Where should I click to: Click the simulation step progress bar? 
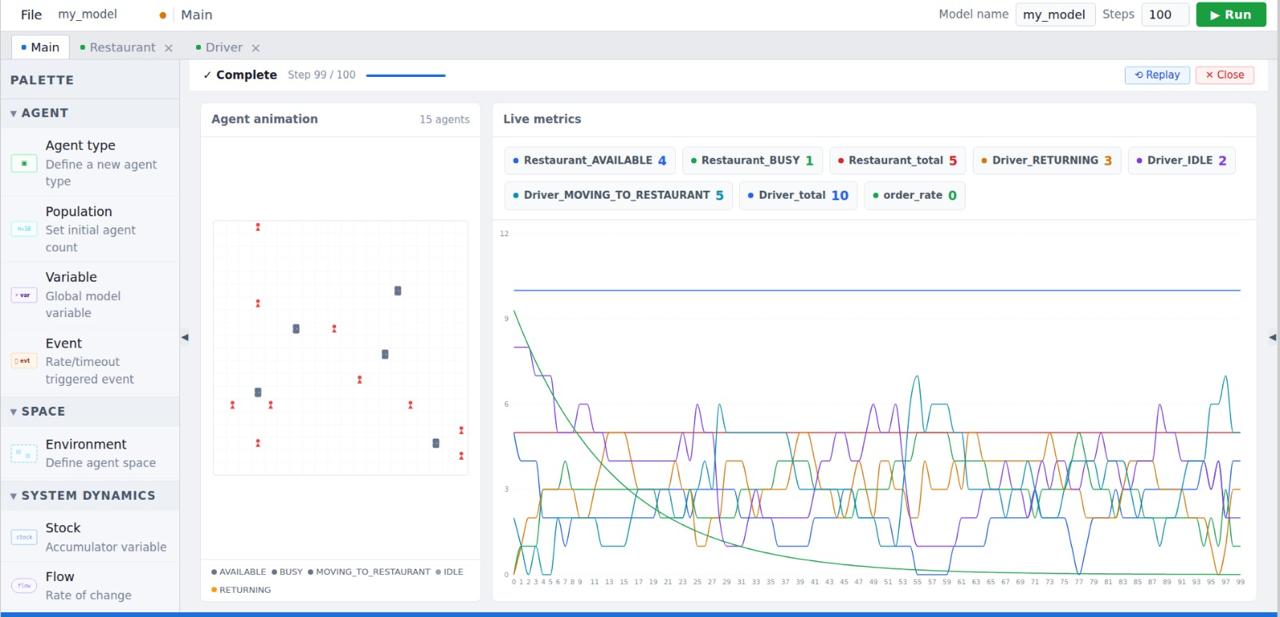click(406, 75)
